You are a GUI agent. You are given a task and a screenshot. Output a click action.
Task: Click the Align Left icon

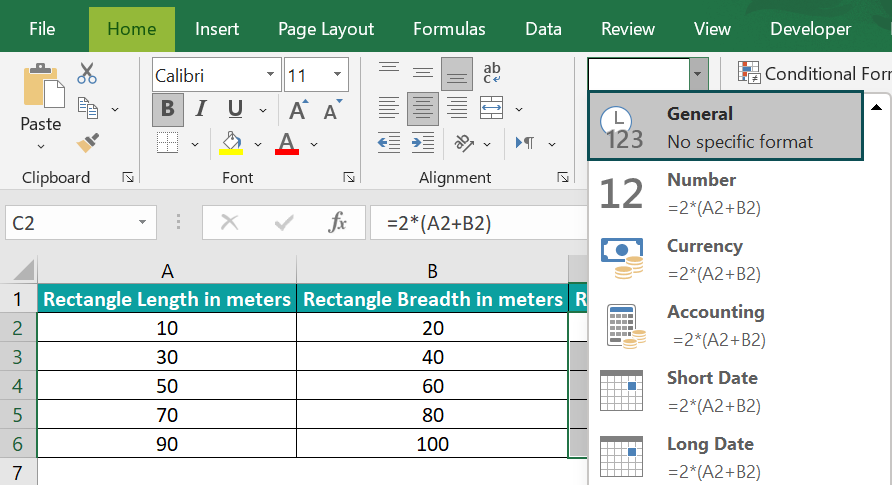click(389, 108)
